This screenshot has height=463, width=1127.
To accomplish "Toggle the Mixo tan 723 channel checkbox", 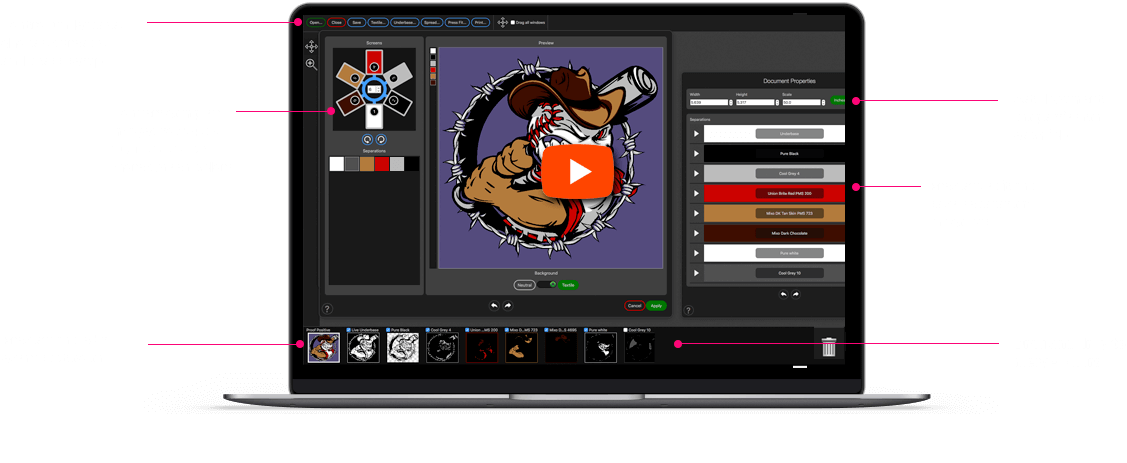I will (x=507, y=330).
